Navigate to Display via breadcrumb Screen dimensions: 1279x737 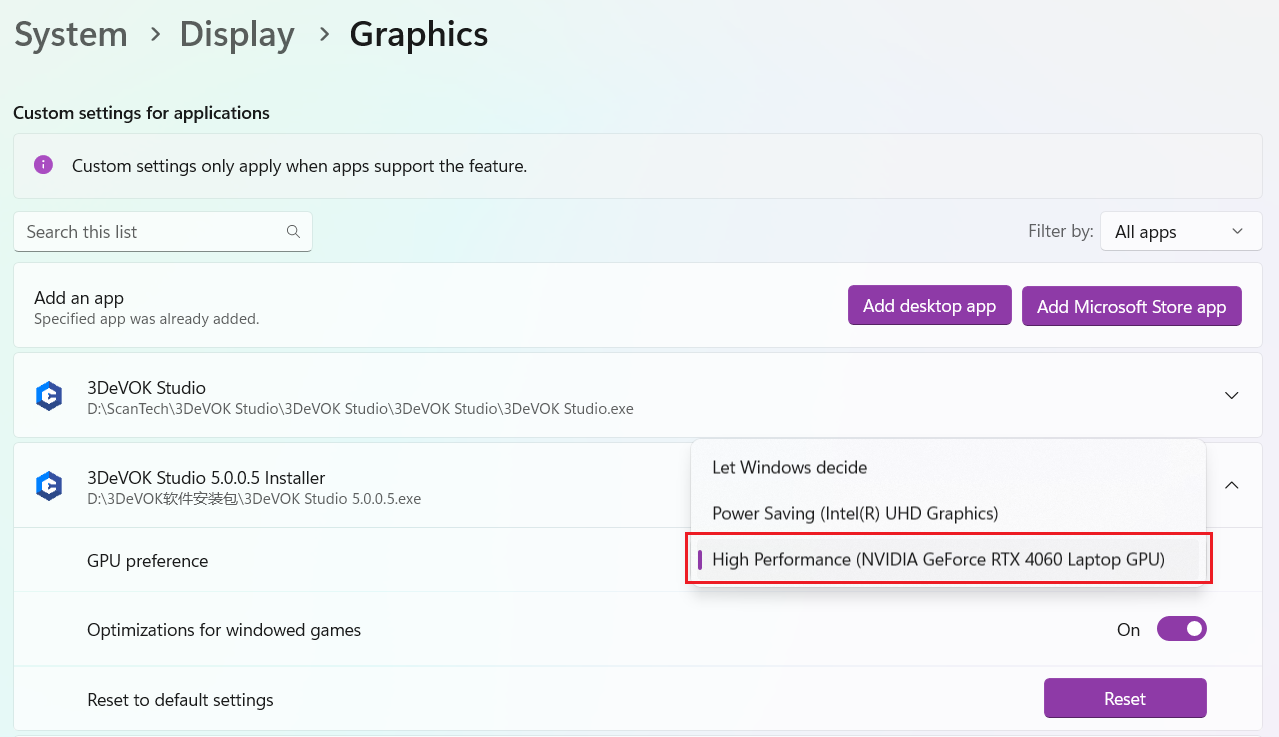(237, 34)
